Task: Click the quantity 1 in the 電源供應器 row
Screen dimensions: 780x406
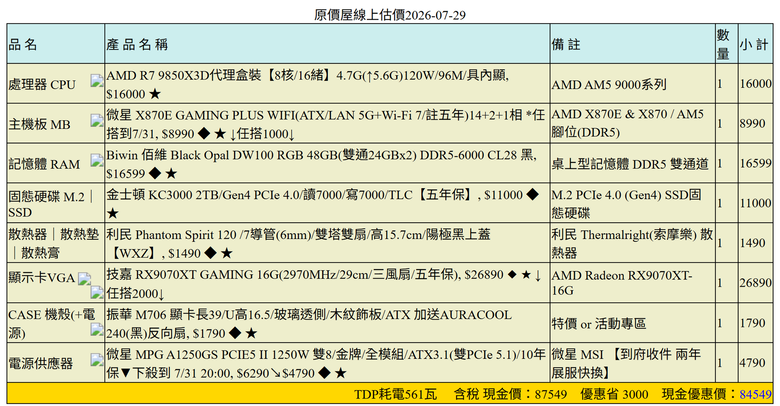Action: [x=719, y=363]
